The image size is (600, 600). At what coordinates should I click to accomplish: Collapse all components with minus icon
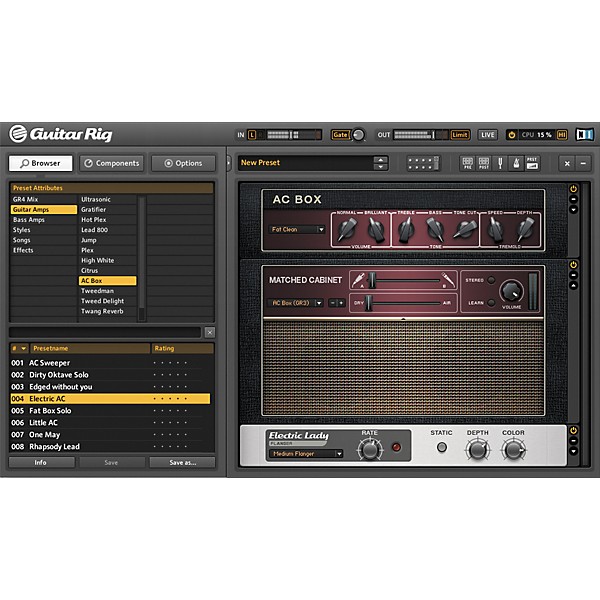click(x=583, y=163)
